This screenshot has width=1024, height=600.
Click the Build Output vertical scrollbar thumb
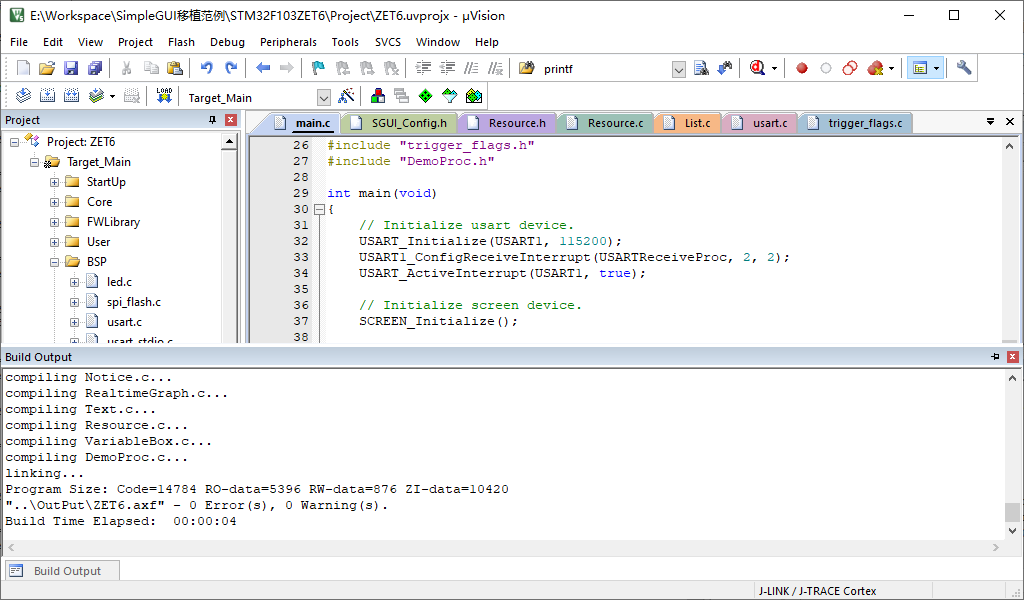(x=1012, y=513)
